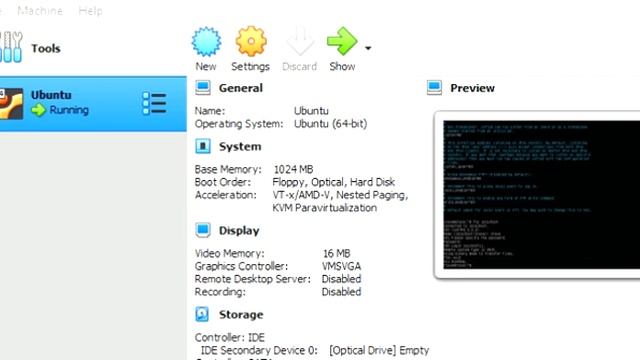Select the Tools wrench icon
Viewport: 640px width, 360px height.
click(11, 47)
